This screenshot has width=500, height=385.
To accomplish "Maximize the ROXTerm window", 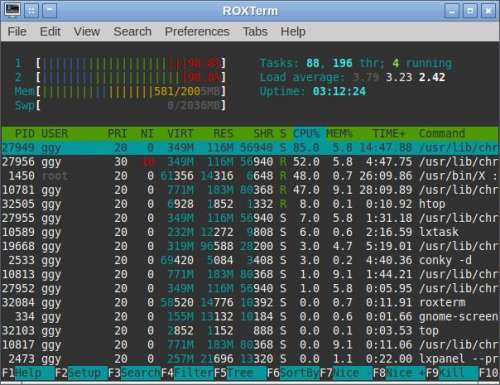I will point(470,11).
